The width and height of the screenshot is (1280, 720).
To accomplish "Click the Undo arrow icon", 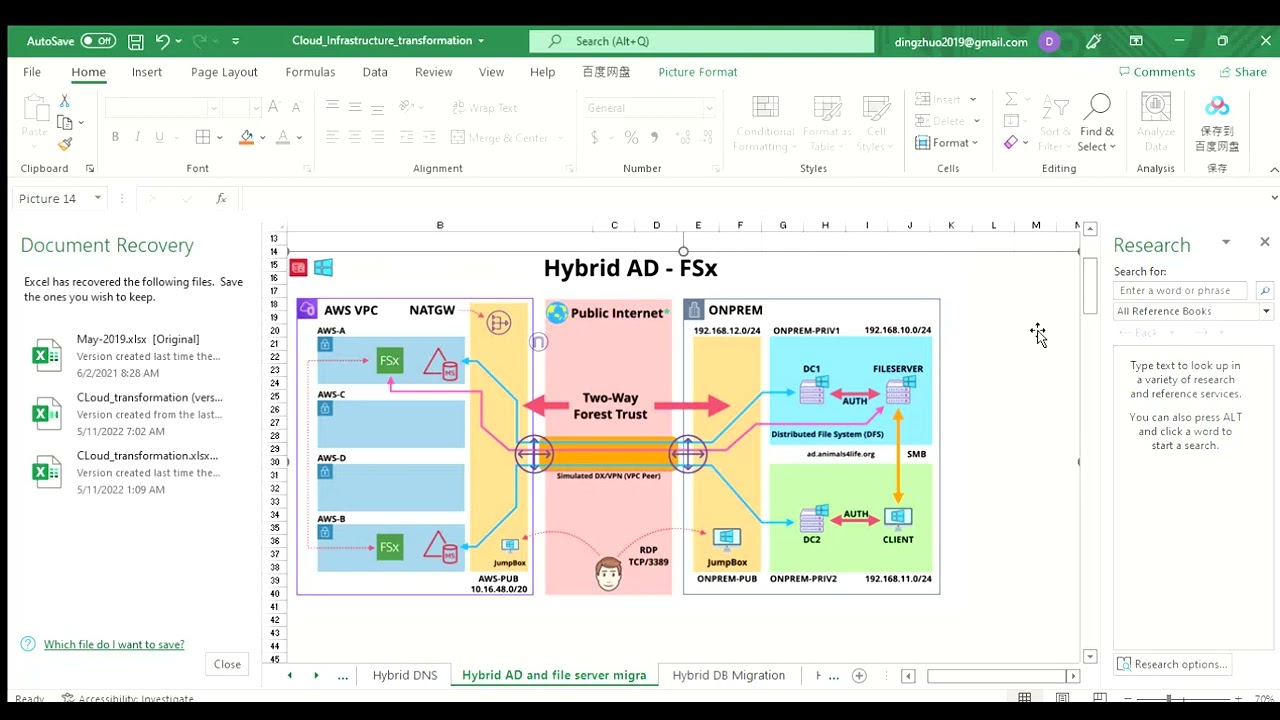I will tap(162, 41).
